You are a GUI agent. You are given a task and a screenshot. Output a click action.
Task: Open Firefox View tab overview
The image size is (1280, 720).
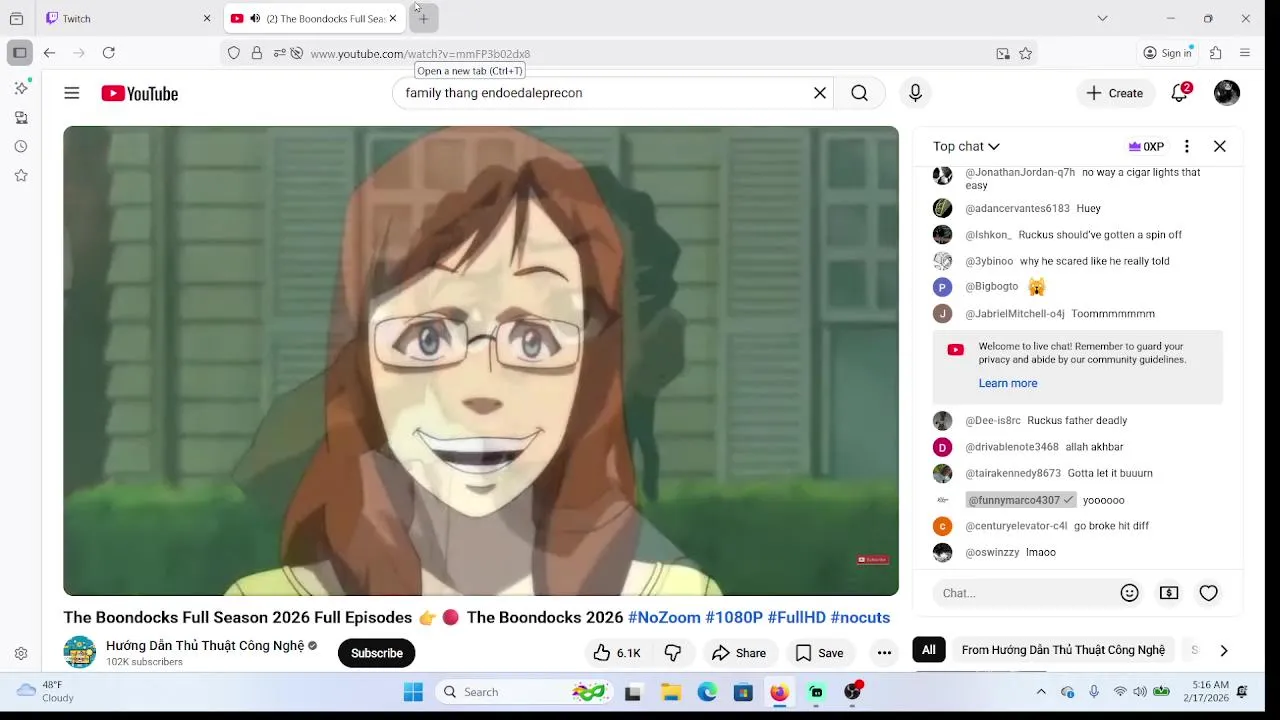(16, 18)
